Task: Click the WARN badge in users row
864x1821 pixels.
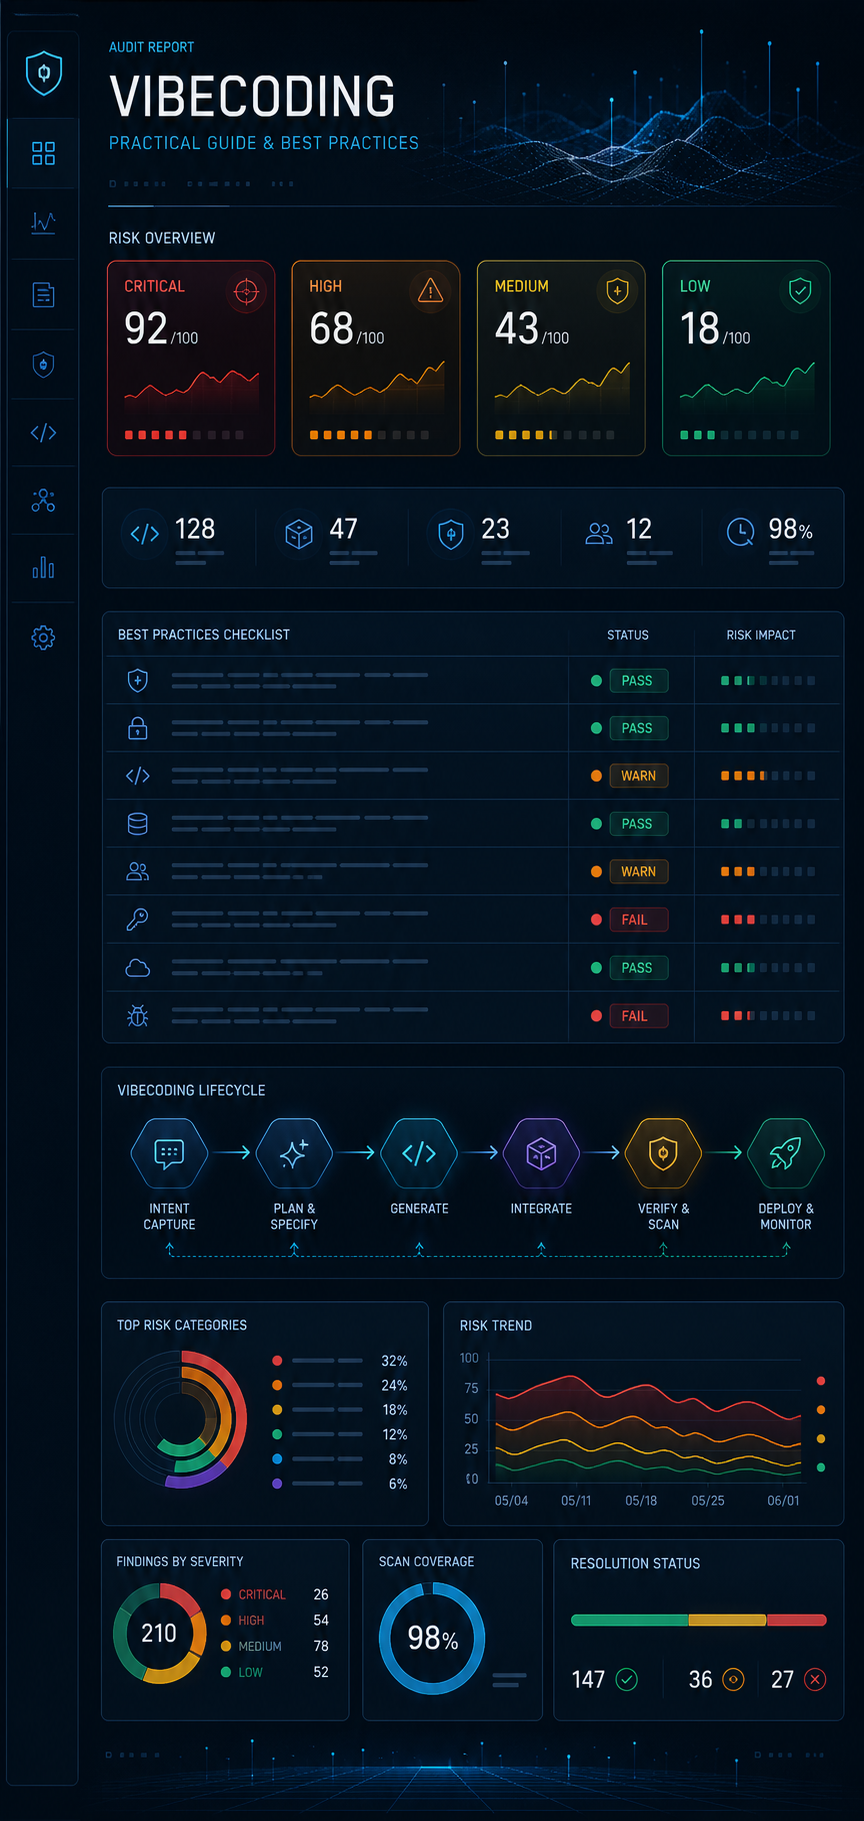Action: 638,872
